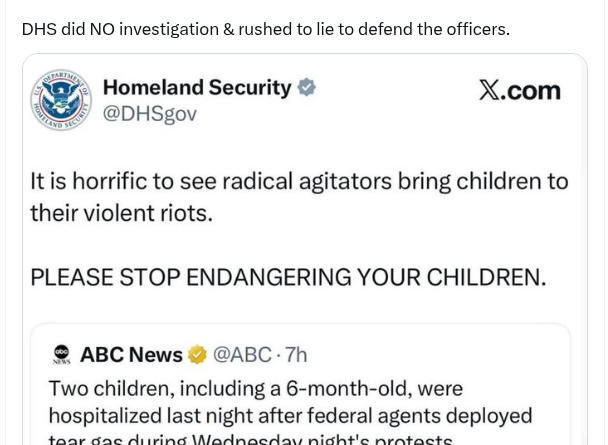The image size is (608, 445).
Task: Click the gold verified badge beside ABC News
Action: (197, 355)
